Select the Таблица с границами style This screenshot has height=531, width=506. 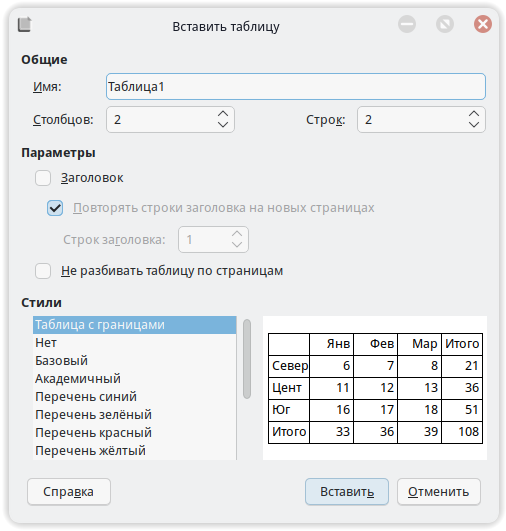coord(134,325)
